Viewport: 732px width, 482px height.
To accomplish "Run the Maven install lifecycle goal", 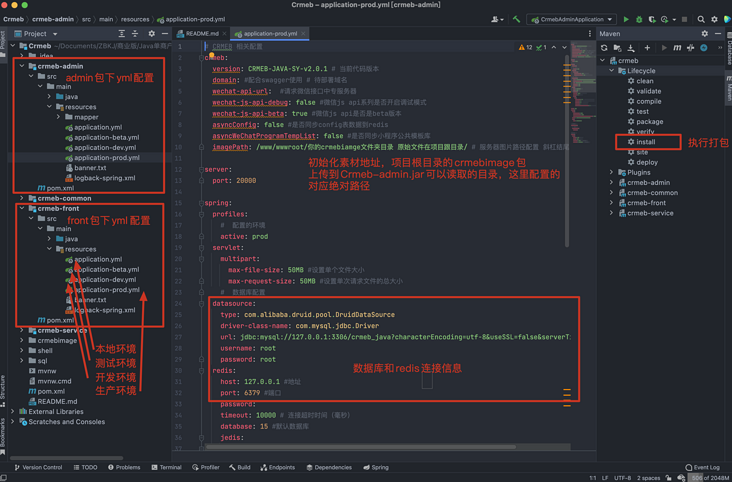I will click(645, 142).
